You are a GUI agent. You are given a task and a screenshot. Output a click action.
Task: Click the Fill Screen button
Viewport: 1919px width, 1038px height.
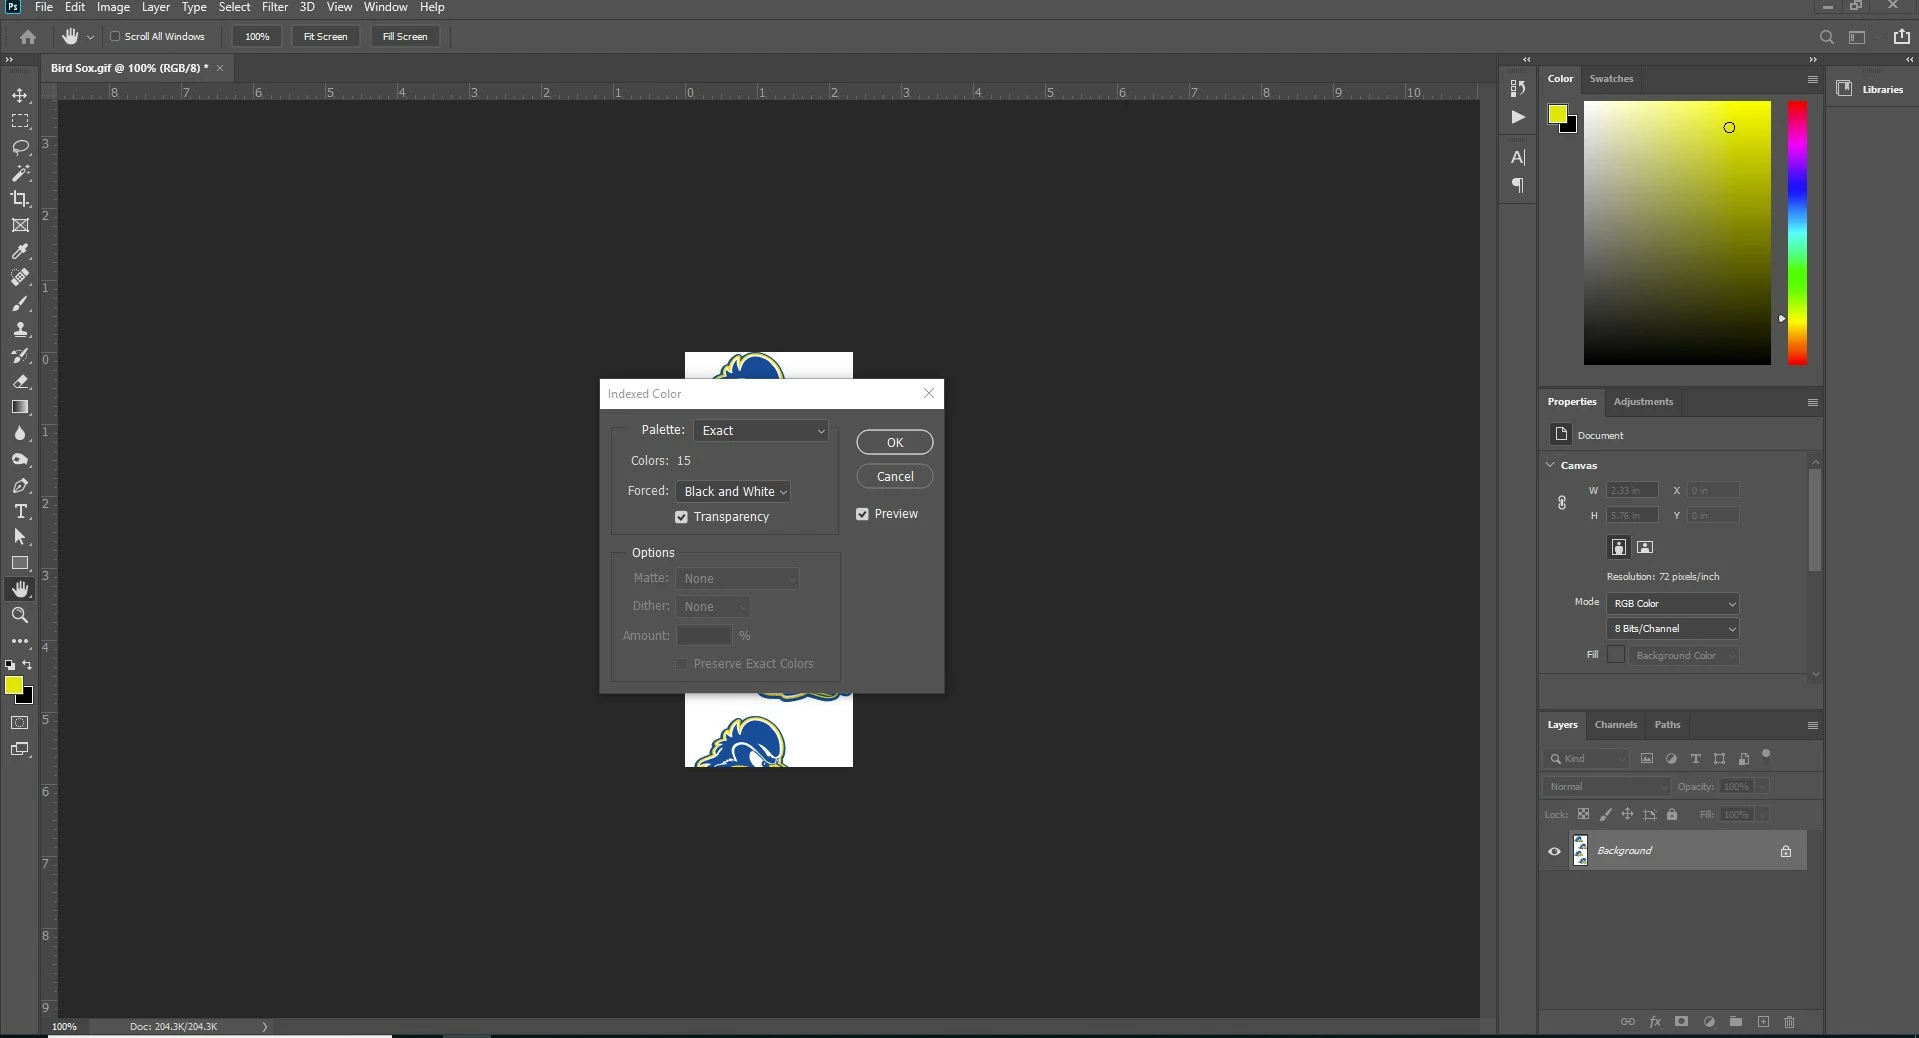[405, 37]
